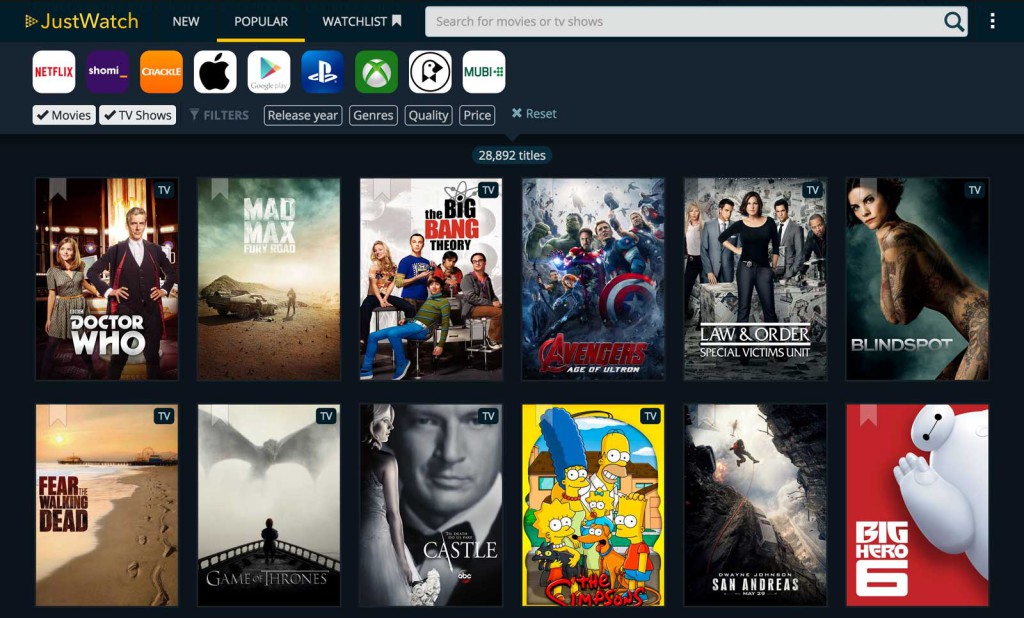Bookmark Blindspot to watchlist
This screenshot has height=618, width=1024.
pyautogui.click(x=868, y=188)
